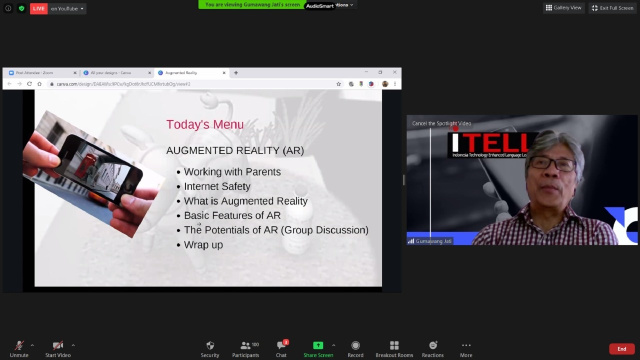
Task: Open a new browser tab
Action: click(236, 73)
